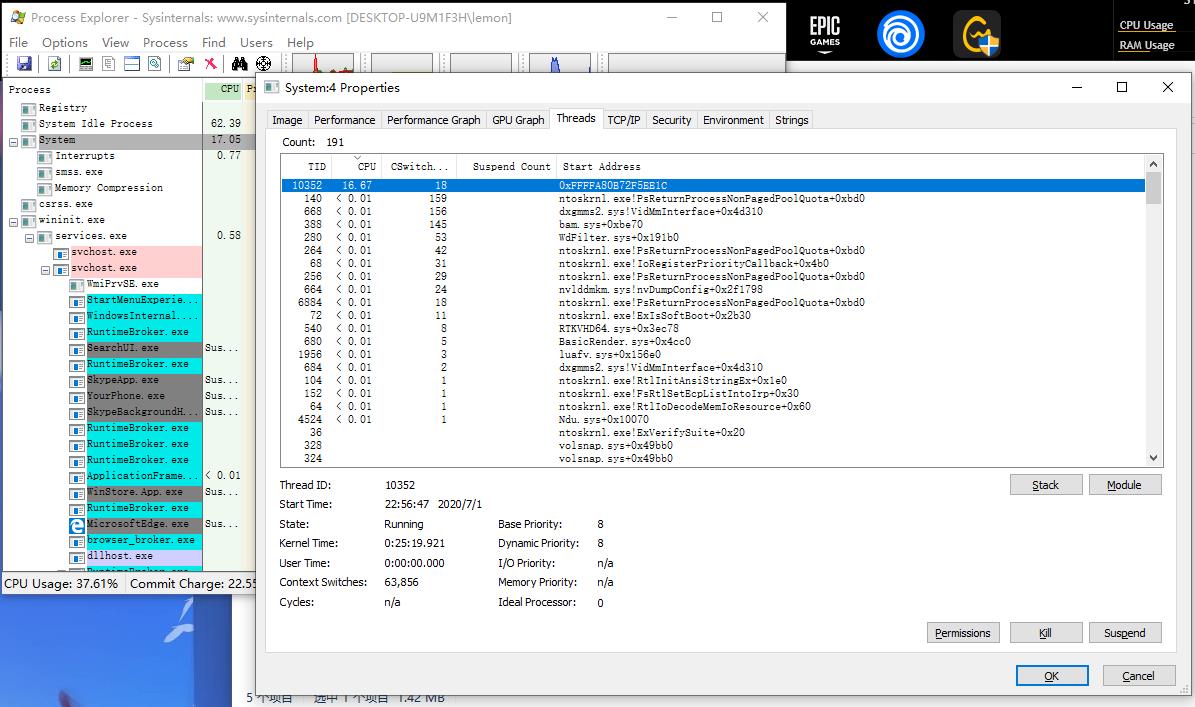Switch to the GPU Graph tab
The image size is (1195, 707).
518,120
